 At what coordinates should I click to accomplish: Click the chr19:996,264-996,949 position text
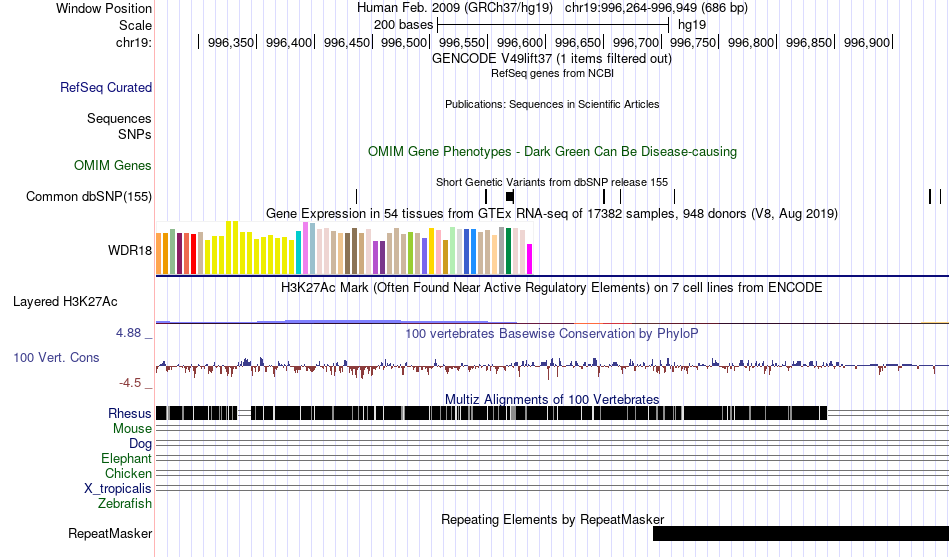[656, 8]
